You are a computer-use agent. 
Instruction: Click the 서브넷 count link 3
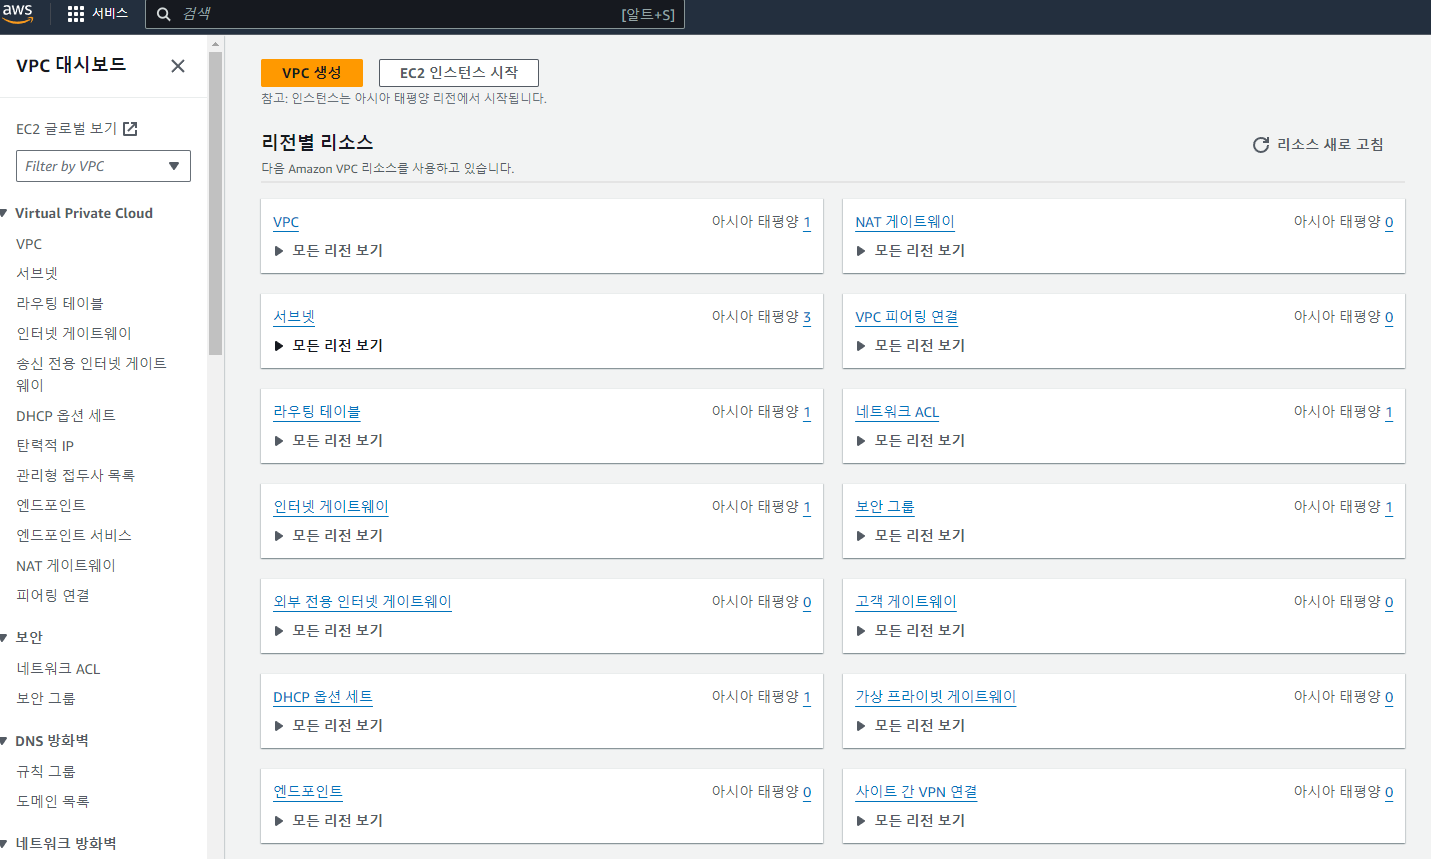point(807,317)
